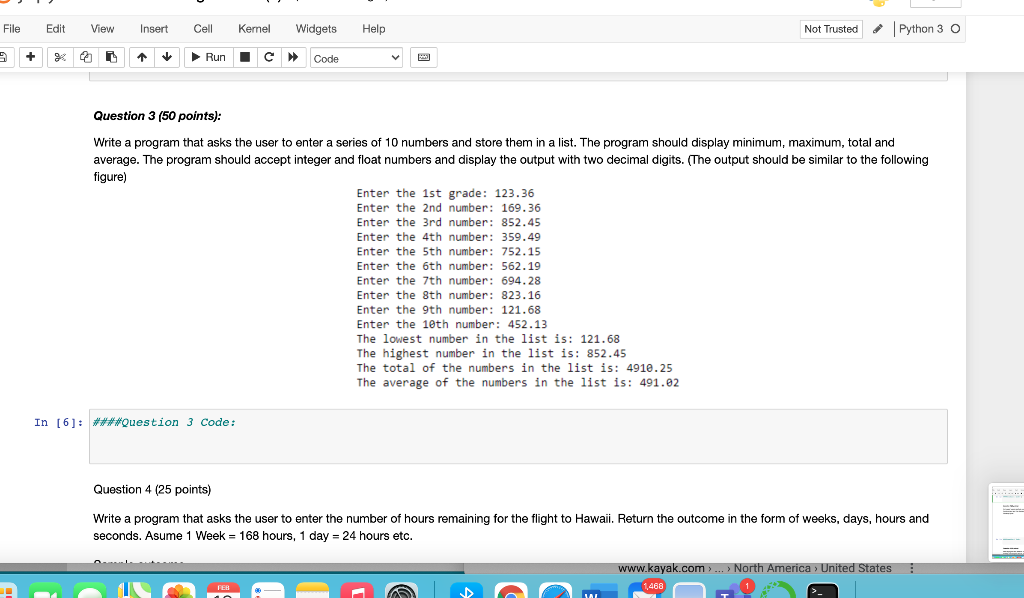The height and width of the screenshot is (598, 1024).
Task: Click the Not Trusted button
Action: point(830,29)
